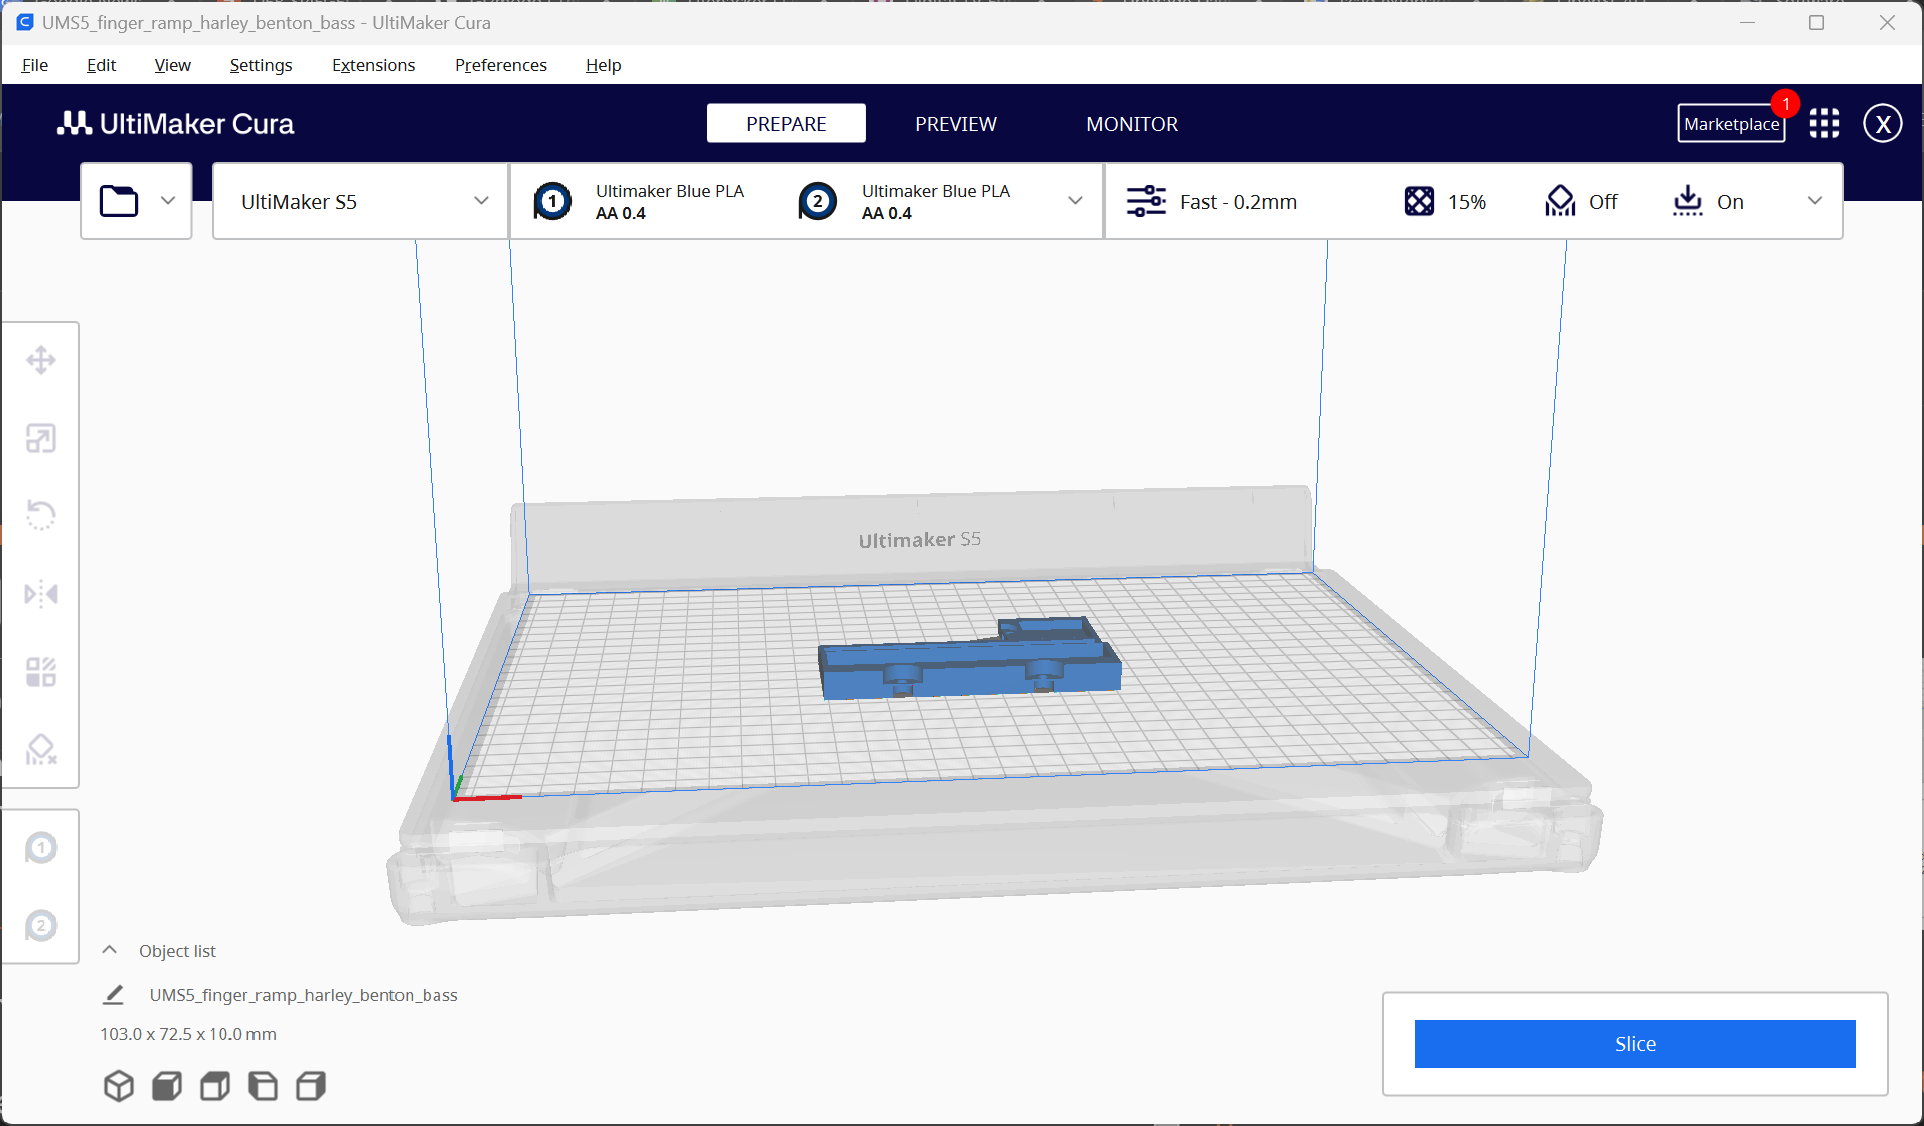Open the Edit menu
Image resolution: width=1924 pixels, height=1126 pixels.
pyautogui.click(x=101, y=65)
